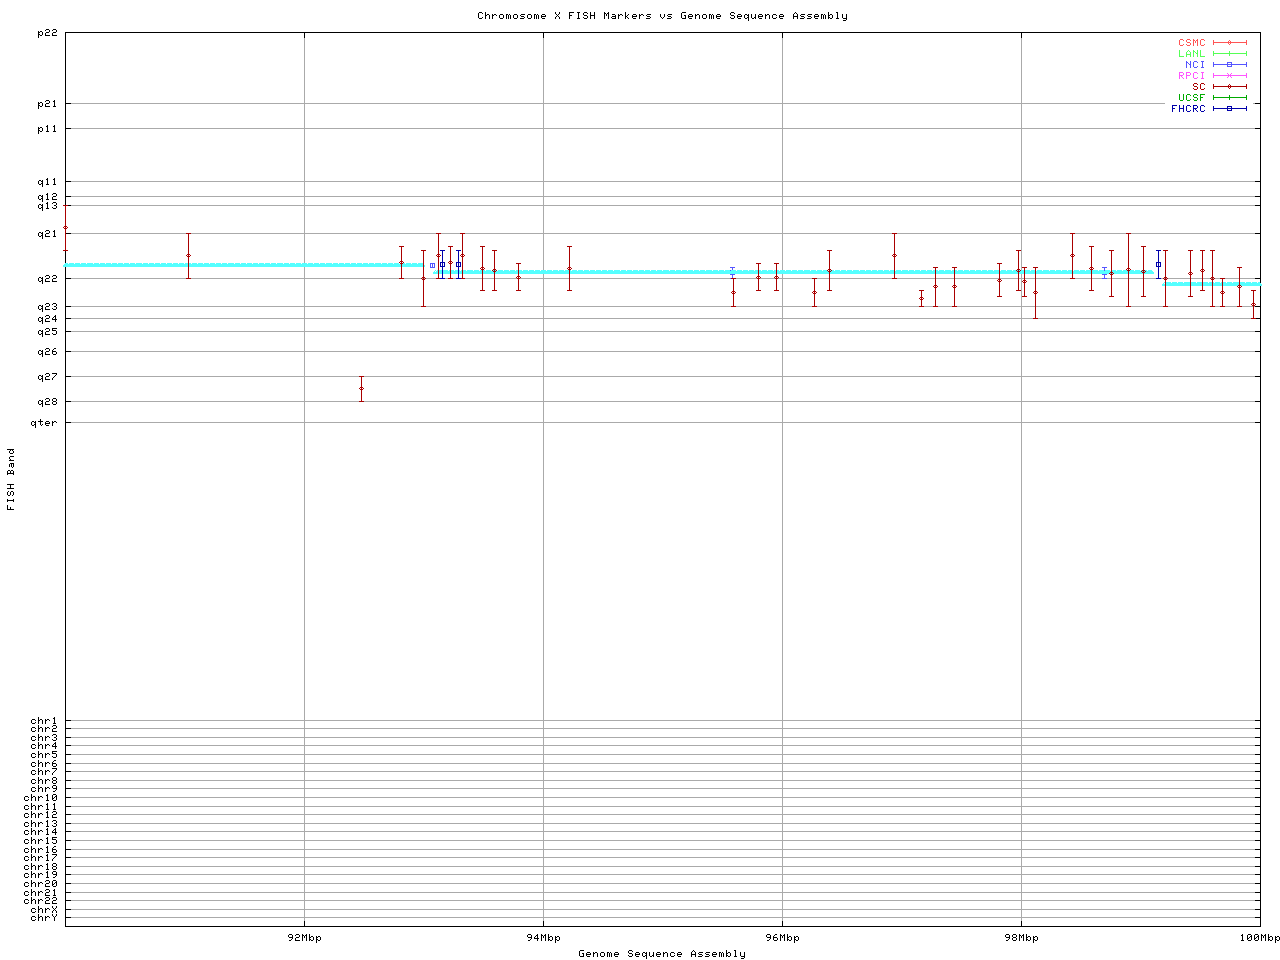Select the chr1 y-axis label

pyautogui.click(x=44, y=721)
